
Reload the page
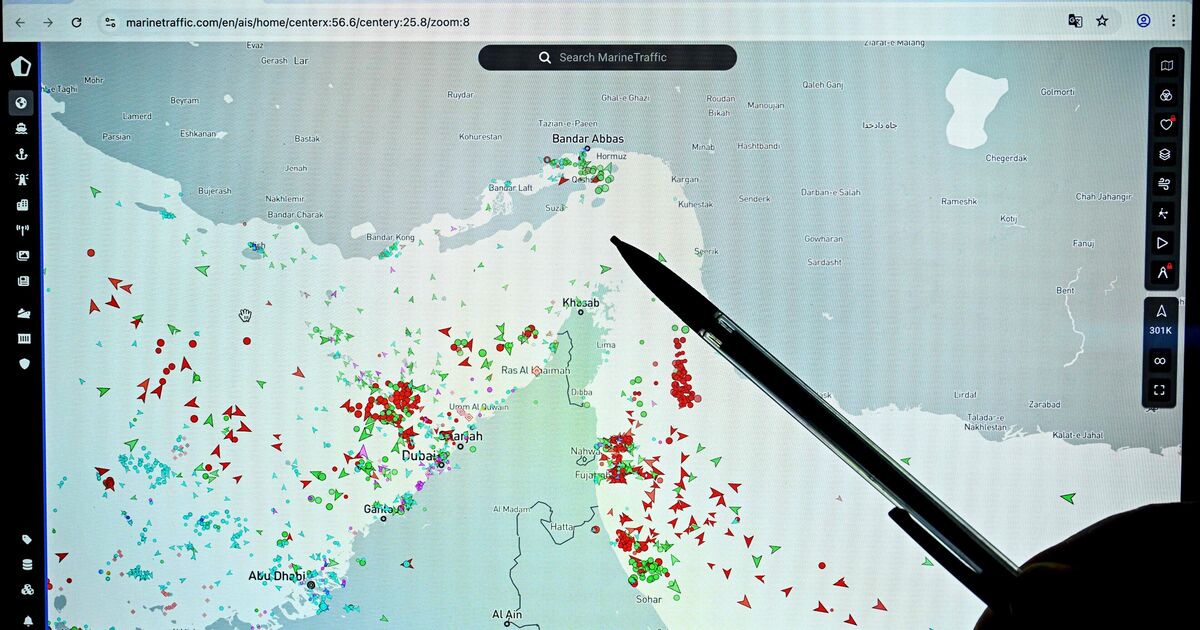coord(77,22)
